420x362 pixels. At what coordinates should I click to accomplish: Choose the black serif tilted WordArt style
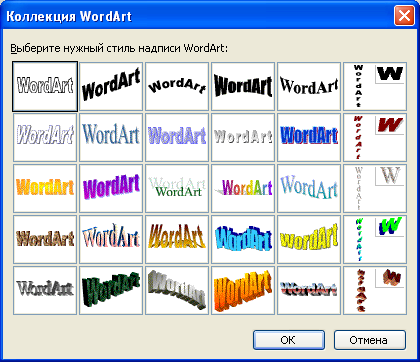pos(309,86)
